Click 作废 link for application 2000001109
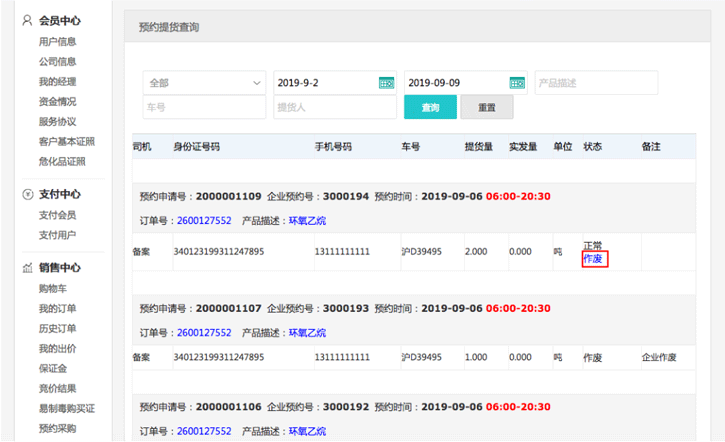 (593, 259)
